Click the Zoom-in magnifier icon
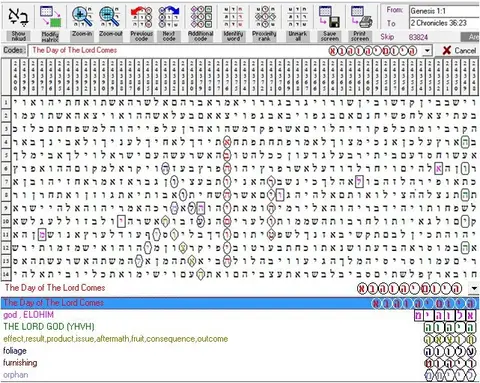The height and width of the screenshot is (383, 480). point(82,17)
